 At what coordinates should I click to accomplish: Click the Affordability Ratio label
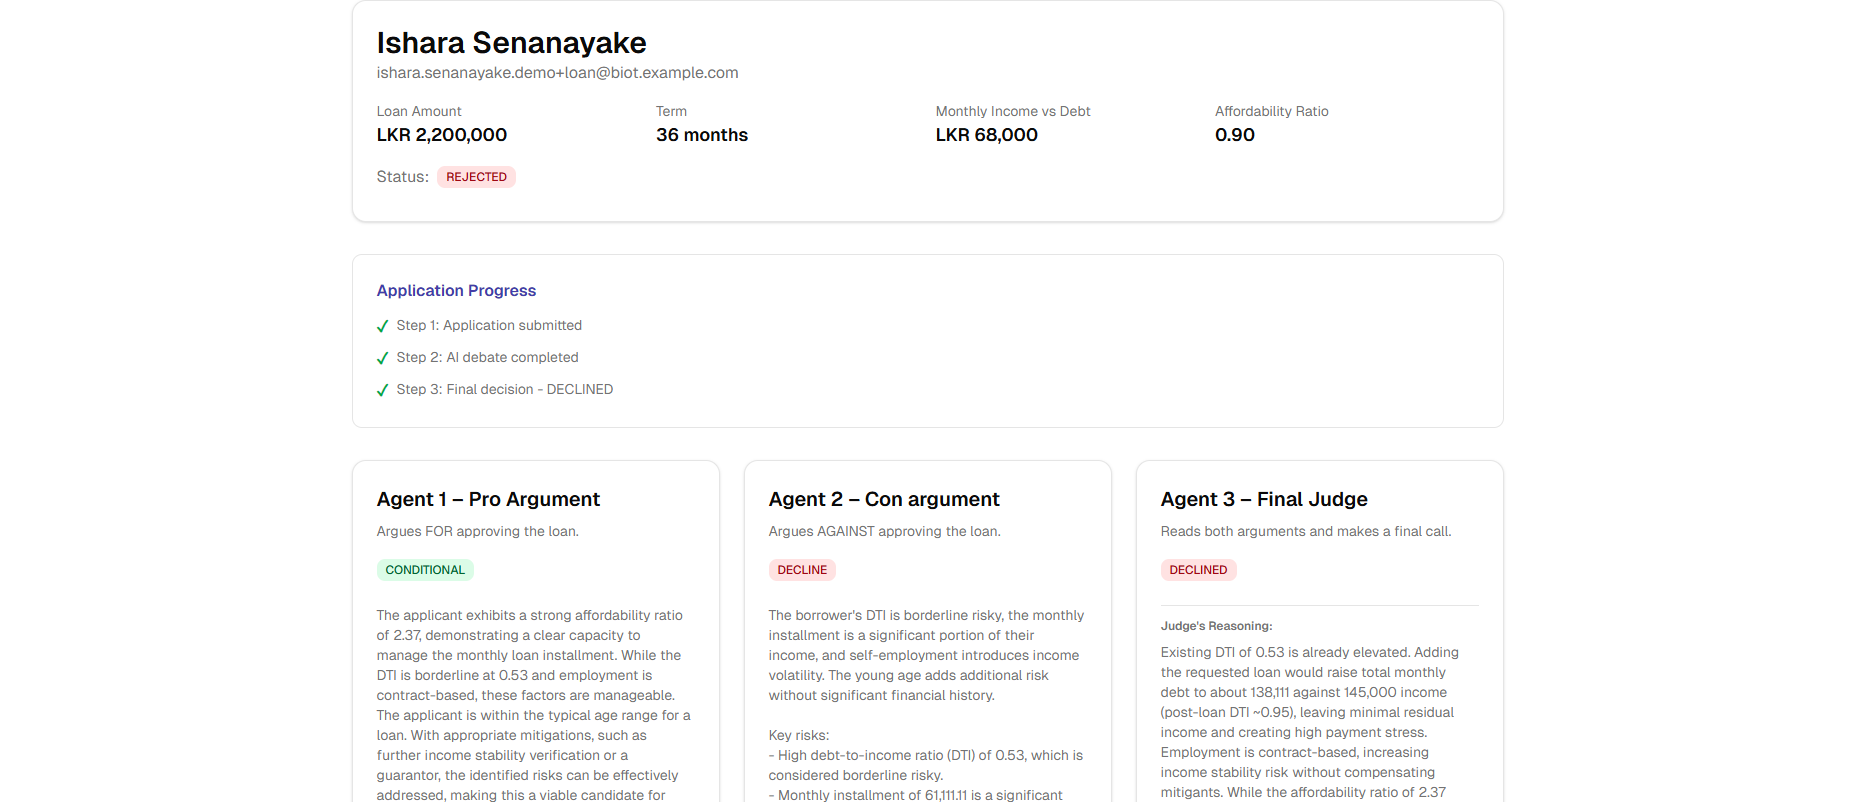point(1272,111)
